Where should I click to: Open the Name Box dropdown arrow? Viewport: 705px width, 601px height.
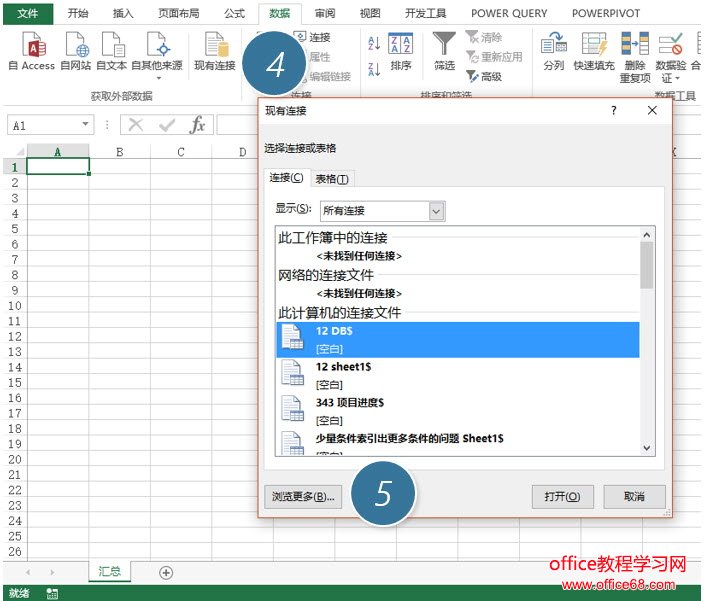click(x=86, y=125)
